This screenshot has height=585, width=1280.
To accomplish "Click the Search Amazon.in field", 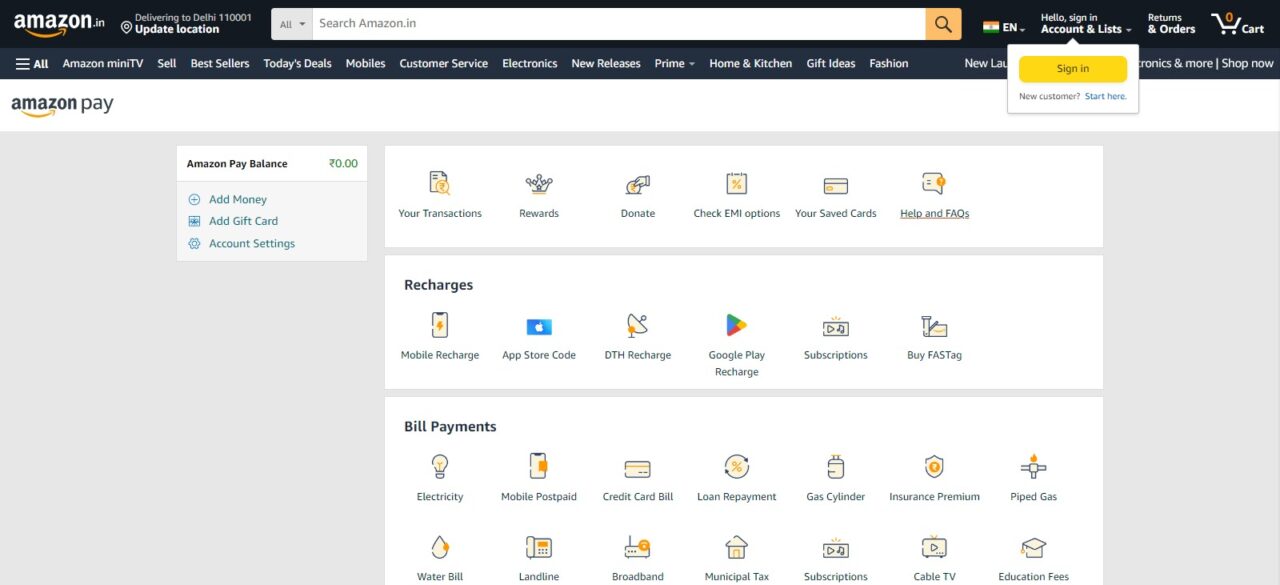I will tap(619, 24).
